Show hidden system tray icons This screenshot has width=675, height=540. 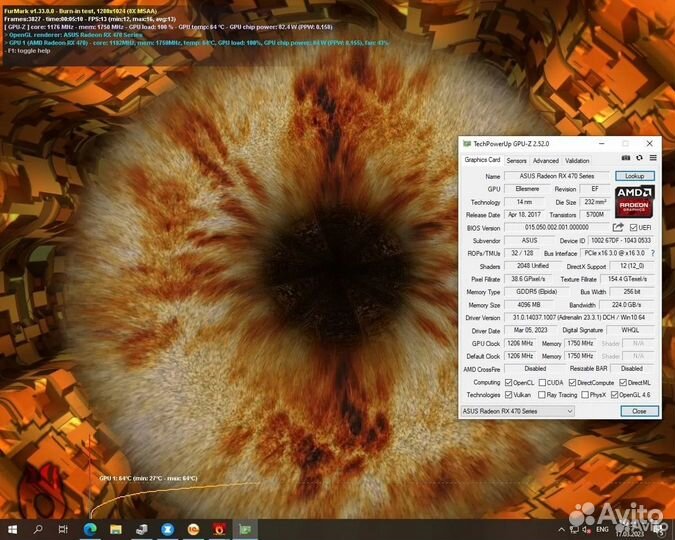pyautogui.click(x=560, y=529)
